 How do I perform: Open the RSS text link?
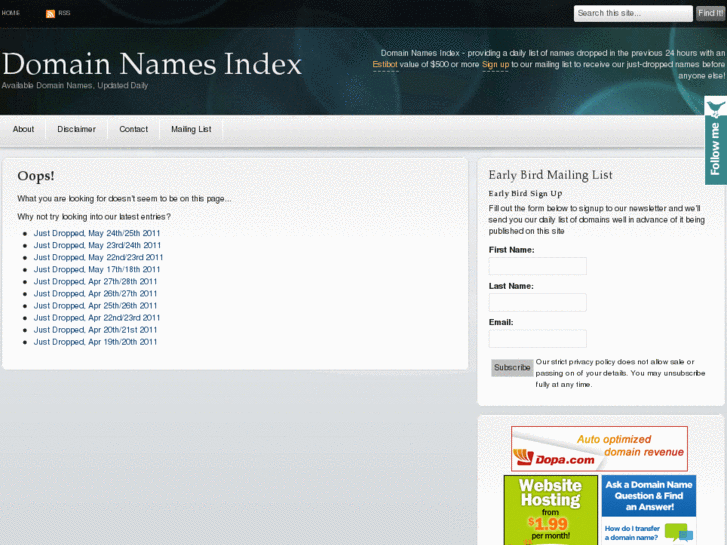click(x=64, y=13)
